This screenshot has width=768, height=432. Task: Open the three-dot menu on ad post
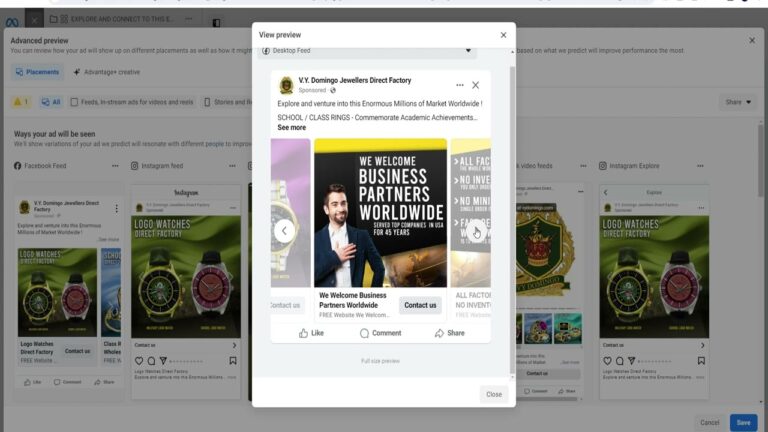[x=459, y=85]
